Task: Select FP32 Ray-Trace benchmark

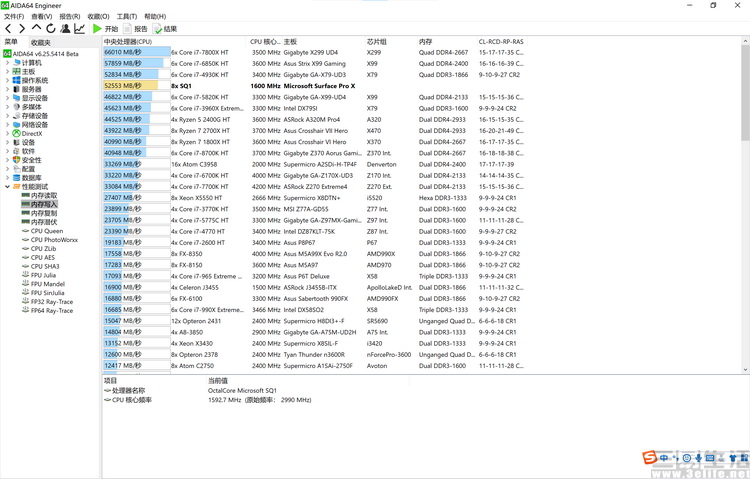Action: click(48, 301)
